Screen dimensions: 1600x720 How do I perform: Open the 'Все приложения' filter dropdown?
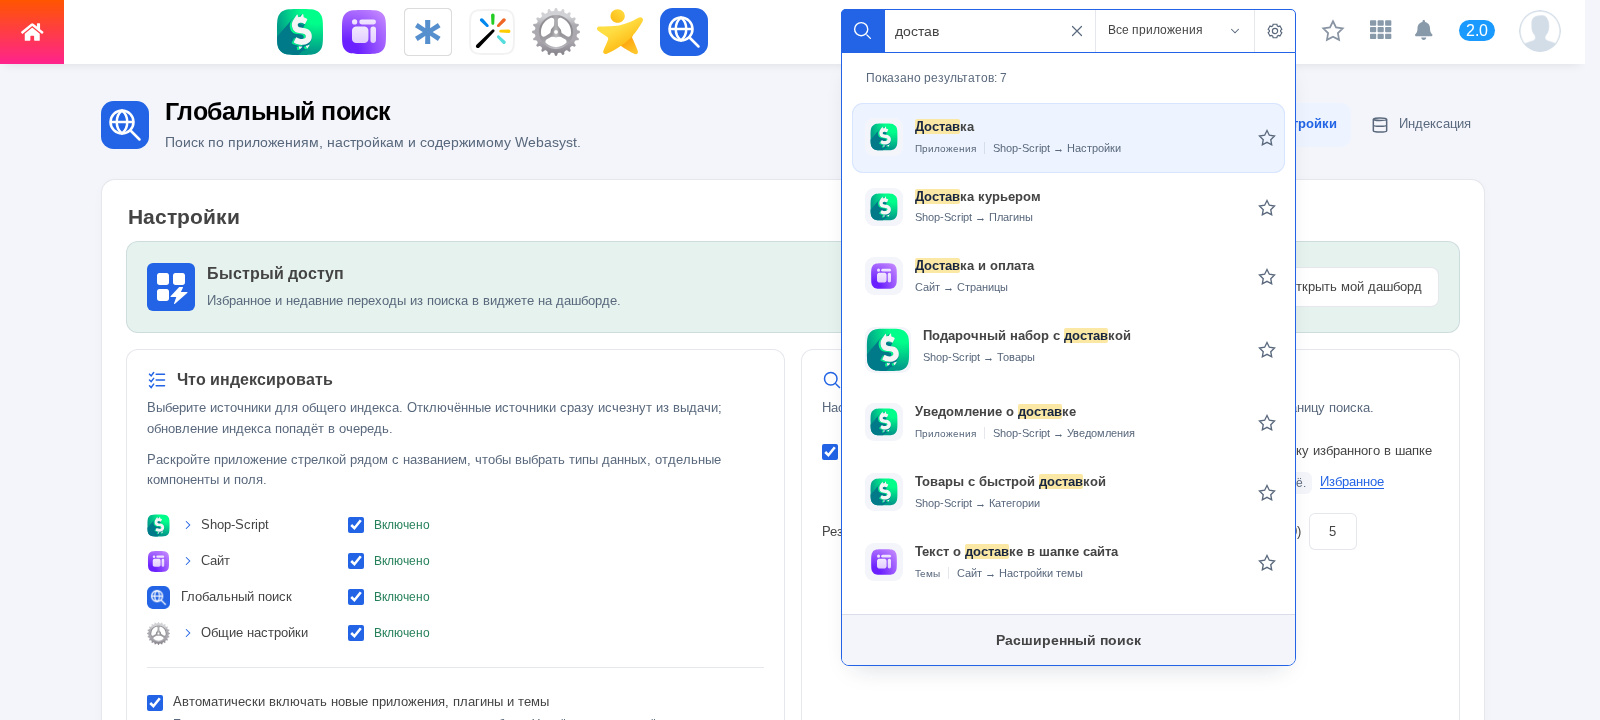pyautogui.click(x=1174, y=31)
